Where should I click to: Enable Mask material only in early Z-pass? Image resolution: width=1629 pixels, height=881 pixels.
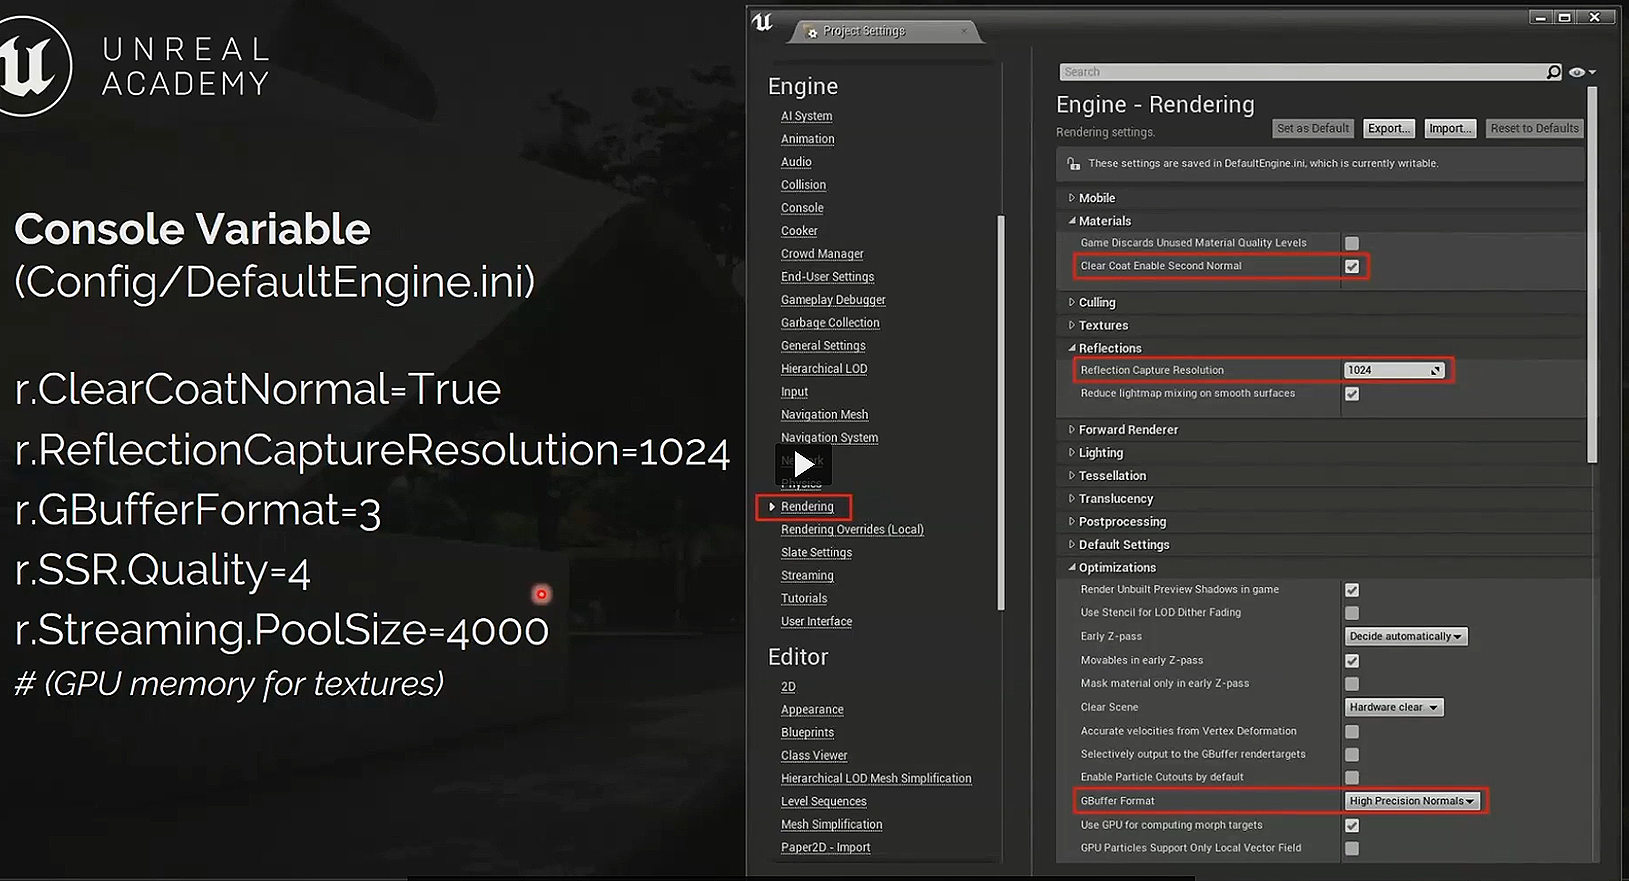tap(1352, 684)
